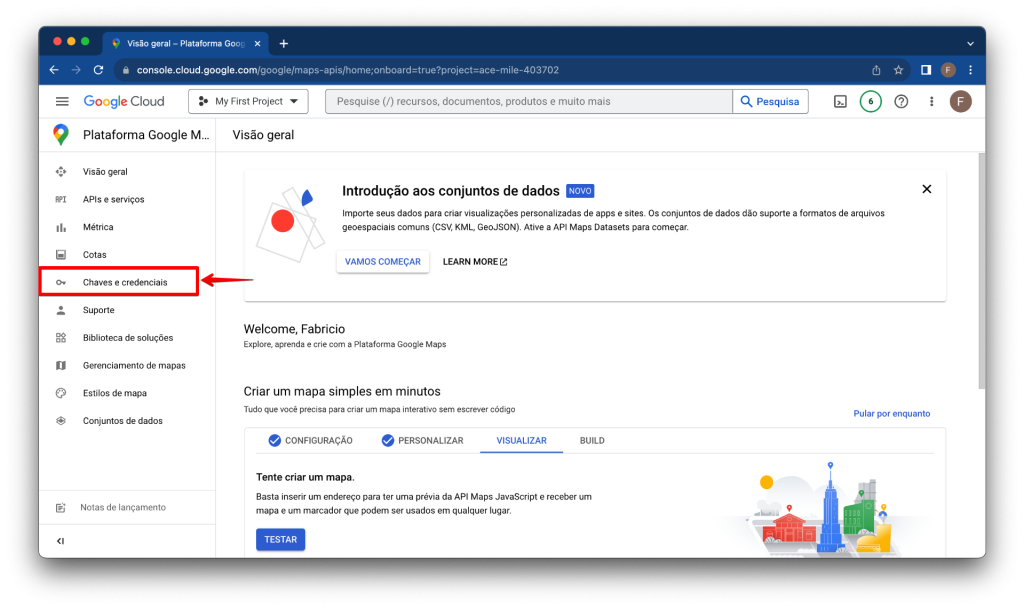
Task: Click the page vertical scrollbar
Action: click(982, 271)
